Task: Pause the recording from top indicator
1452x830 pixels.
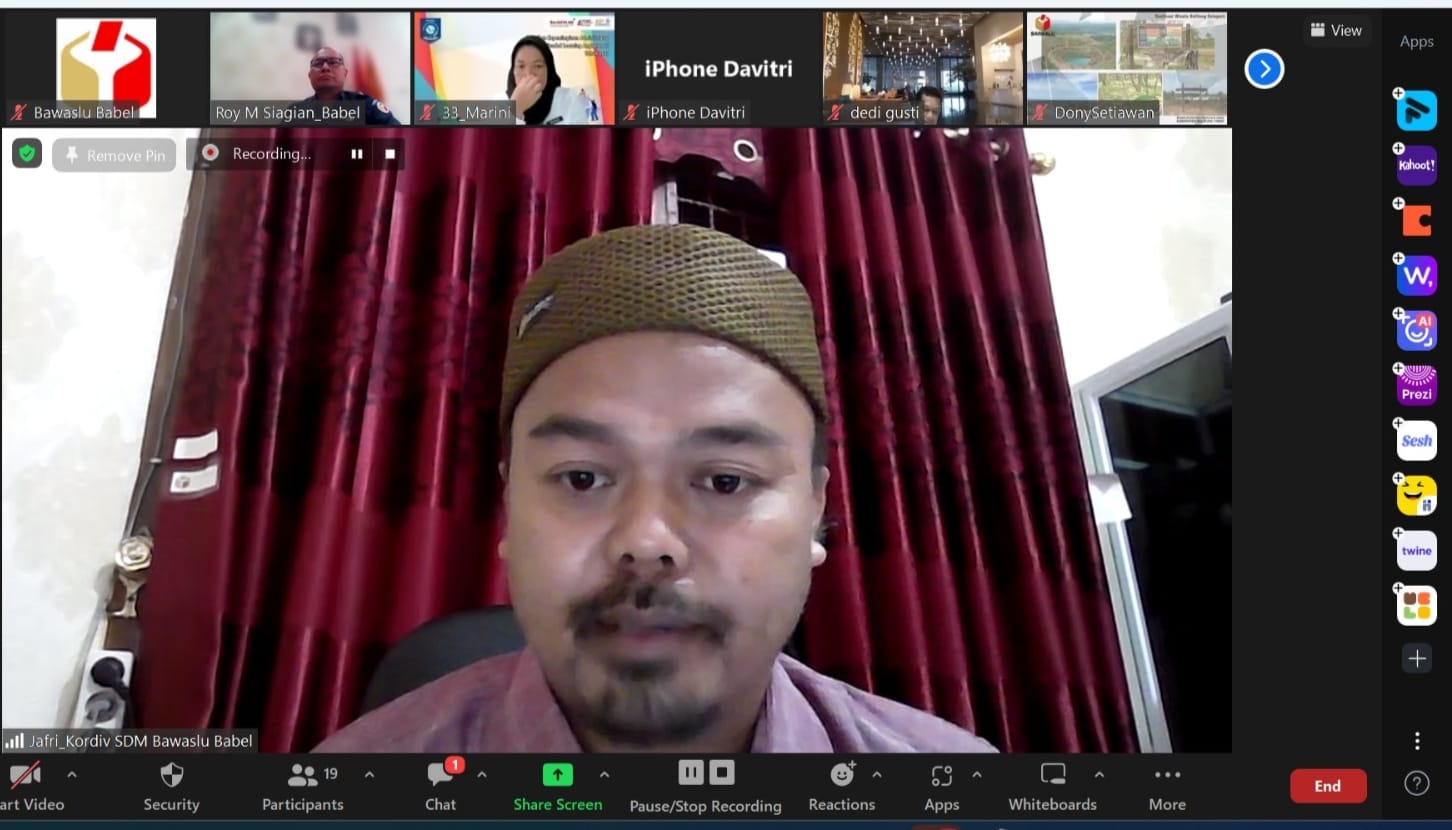Action: (356, 154)
